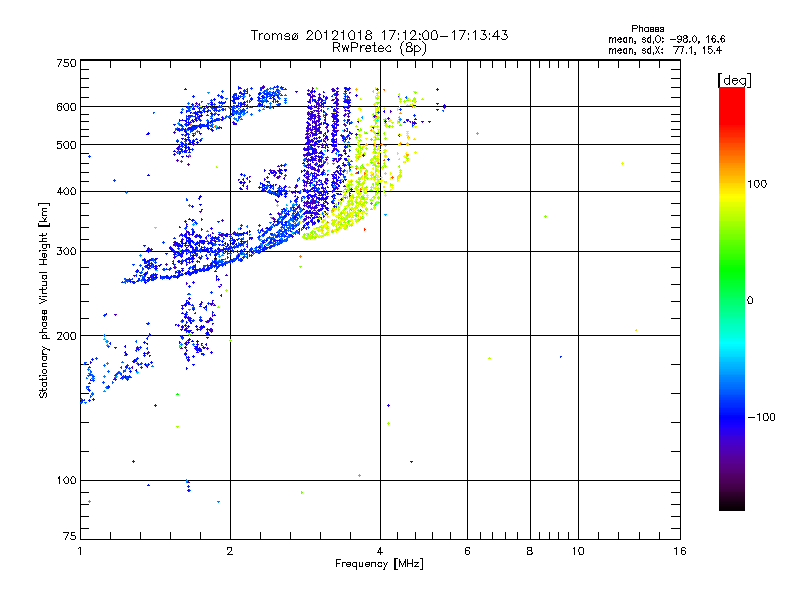Click x-axis tick label '2'
The image size is (800, 600).
click(230, 551)
